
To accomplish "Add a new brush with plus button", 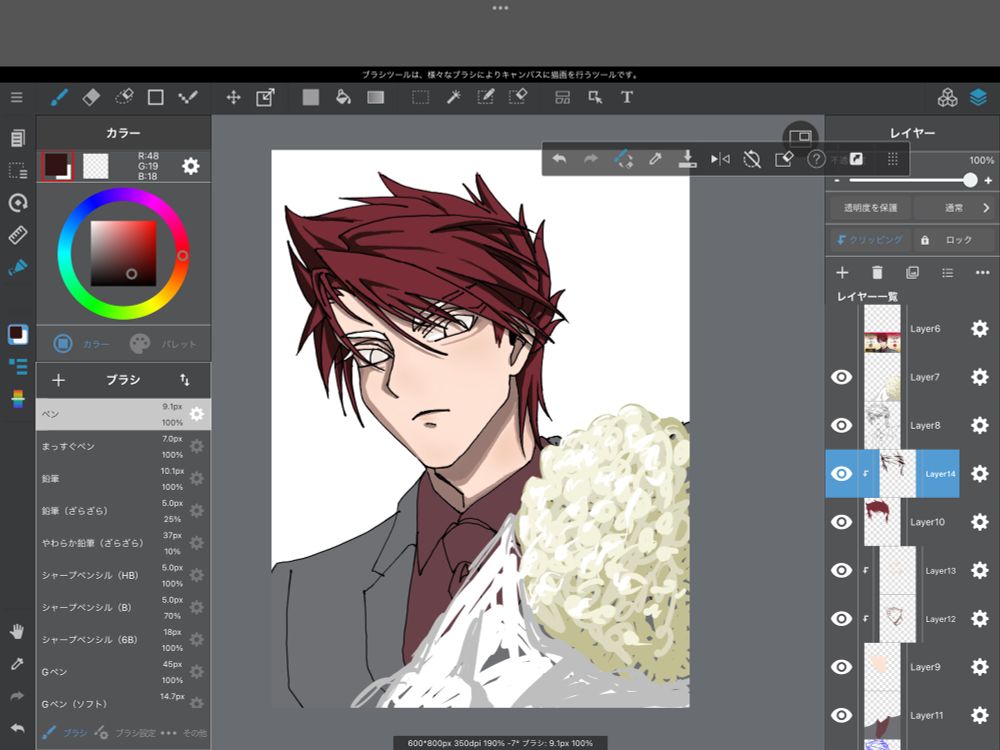I will tap(58, 380).
